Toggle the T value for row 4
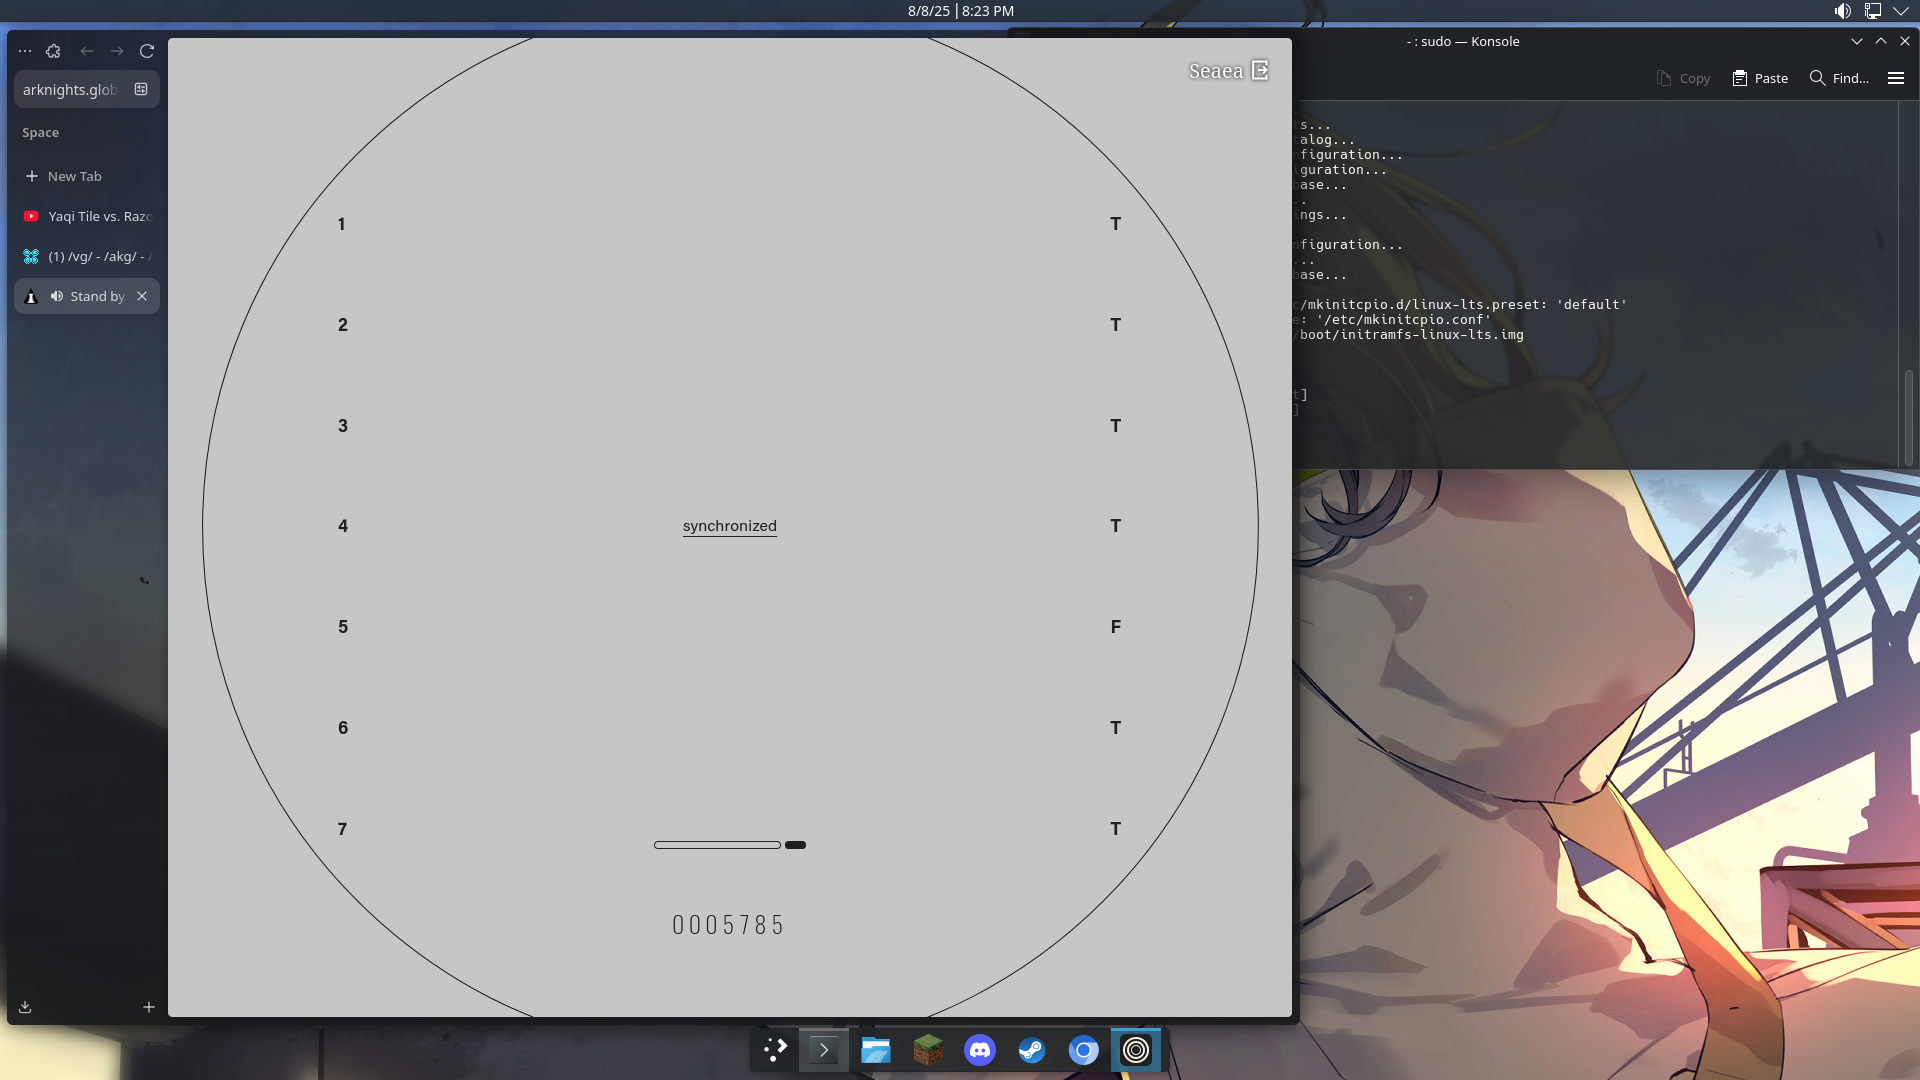This screenshot has width=1920, height=1080. click(x=1116, y=526)
